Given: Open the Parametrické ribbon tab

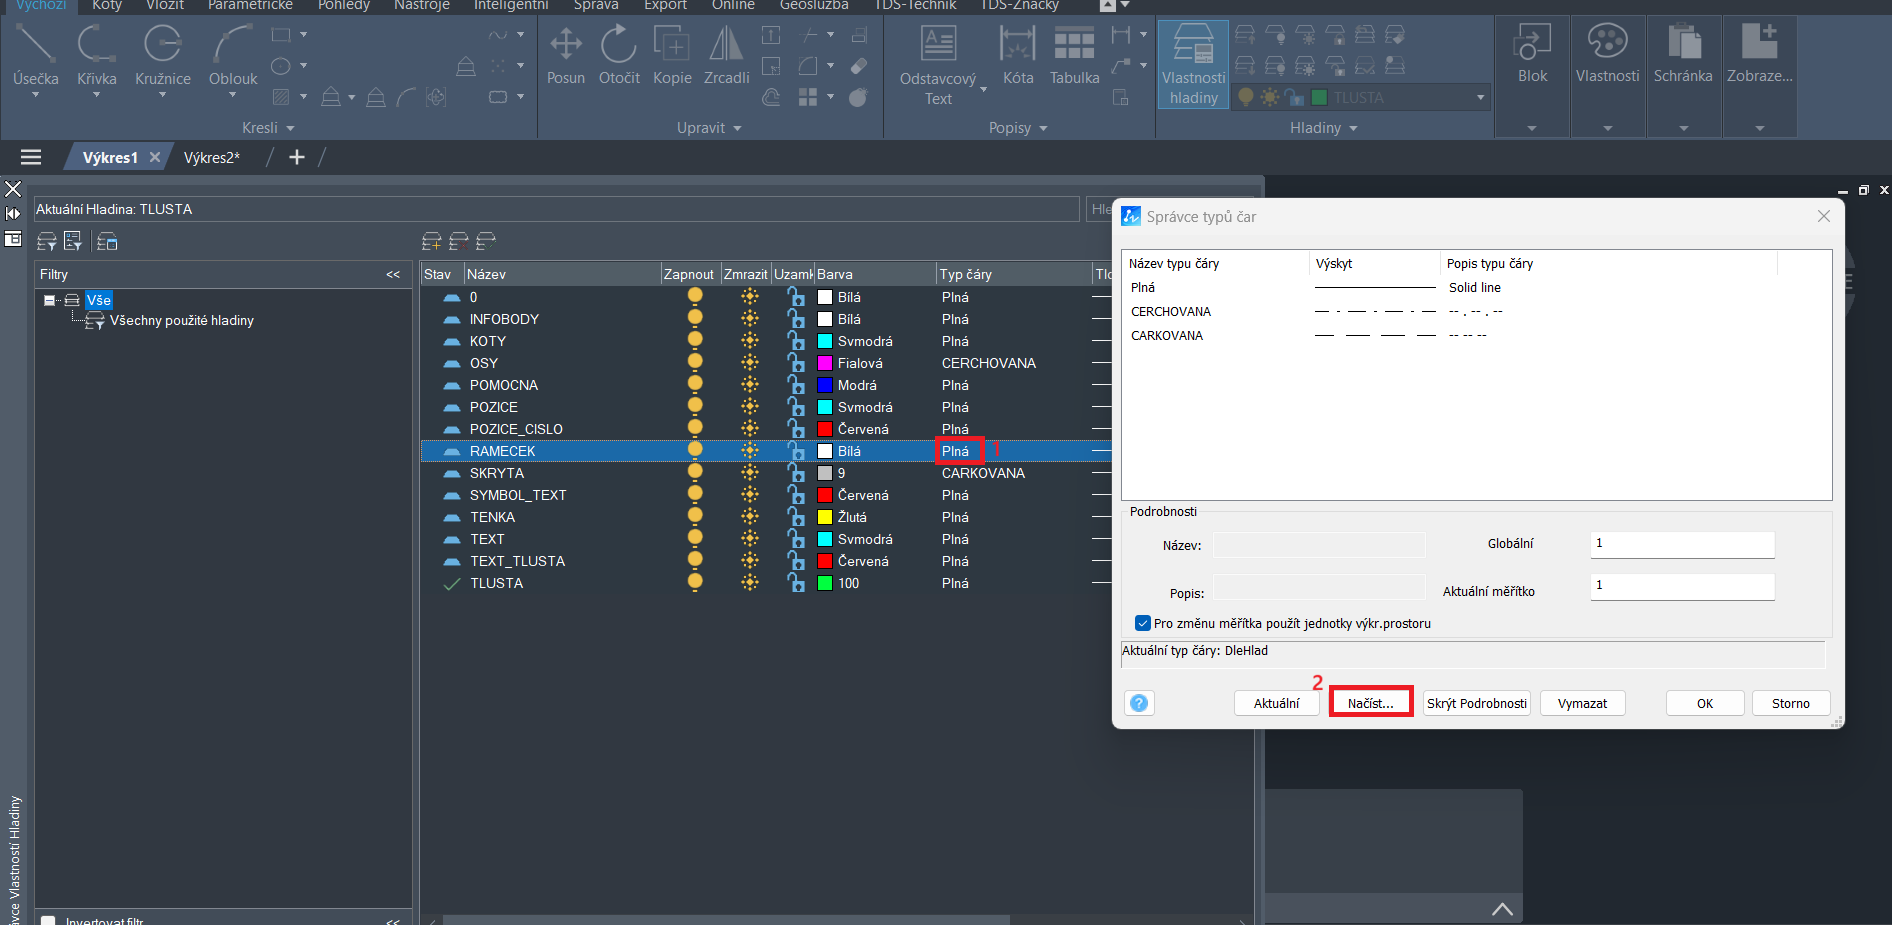Looking at the screenshot, I should pyautogui.click(x=250, y=5).
